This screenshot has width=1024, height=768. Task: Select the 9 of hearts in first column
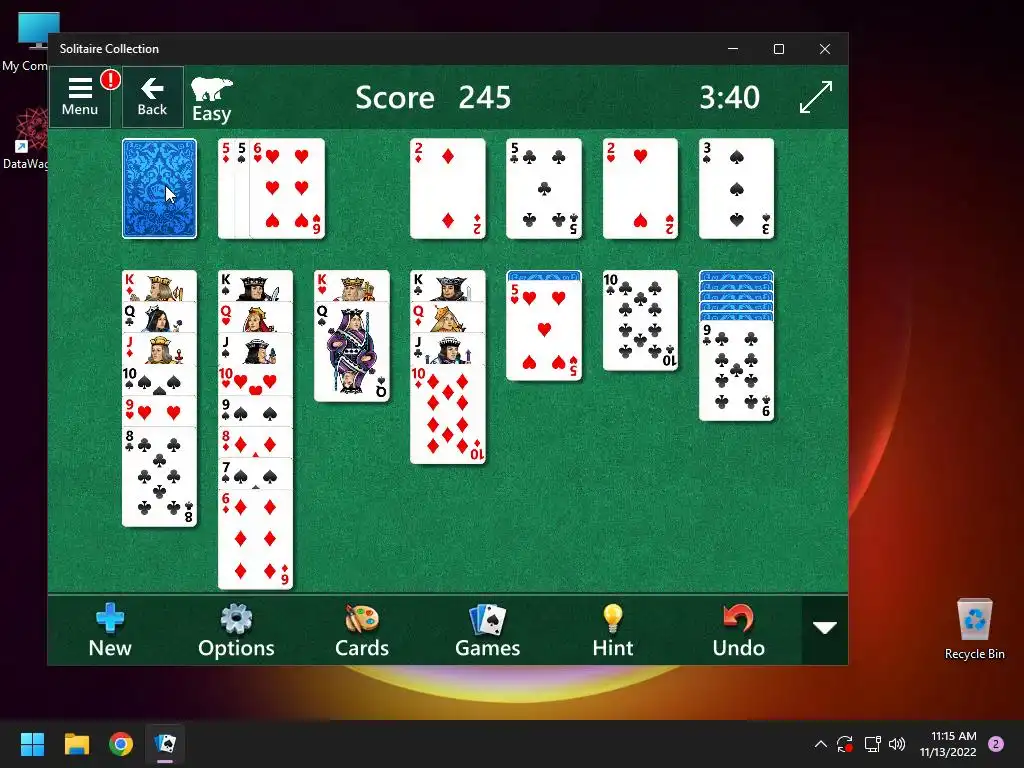pos(159,411)
